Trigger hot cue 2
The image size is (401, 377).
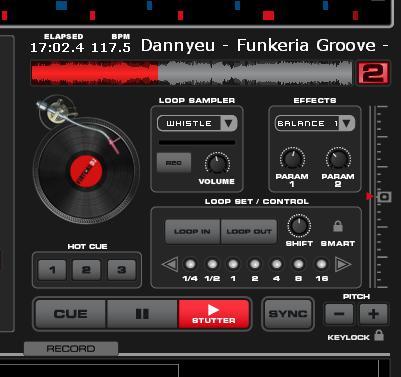tap(86, 270)
